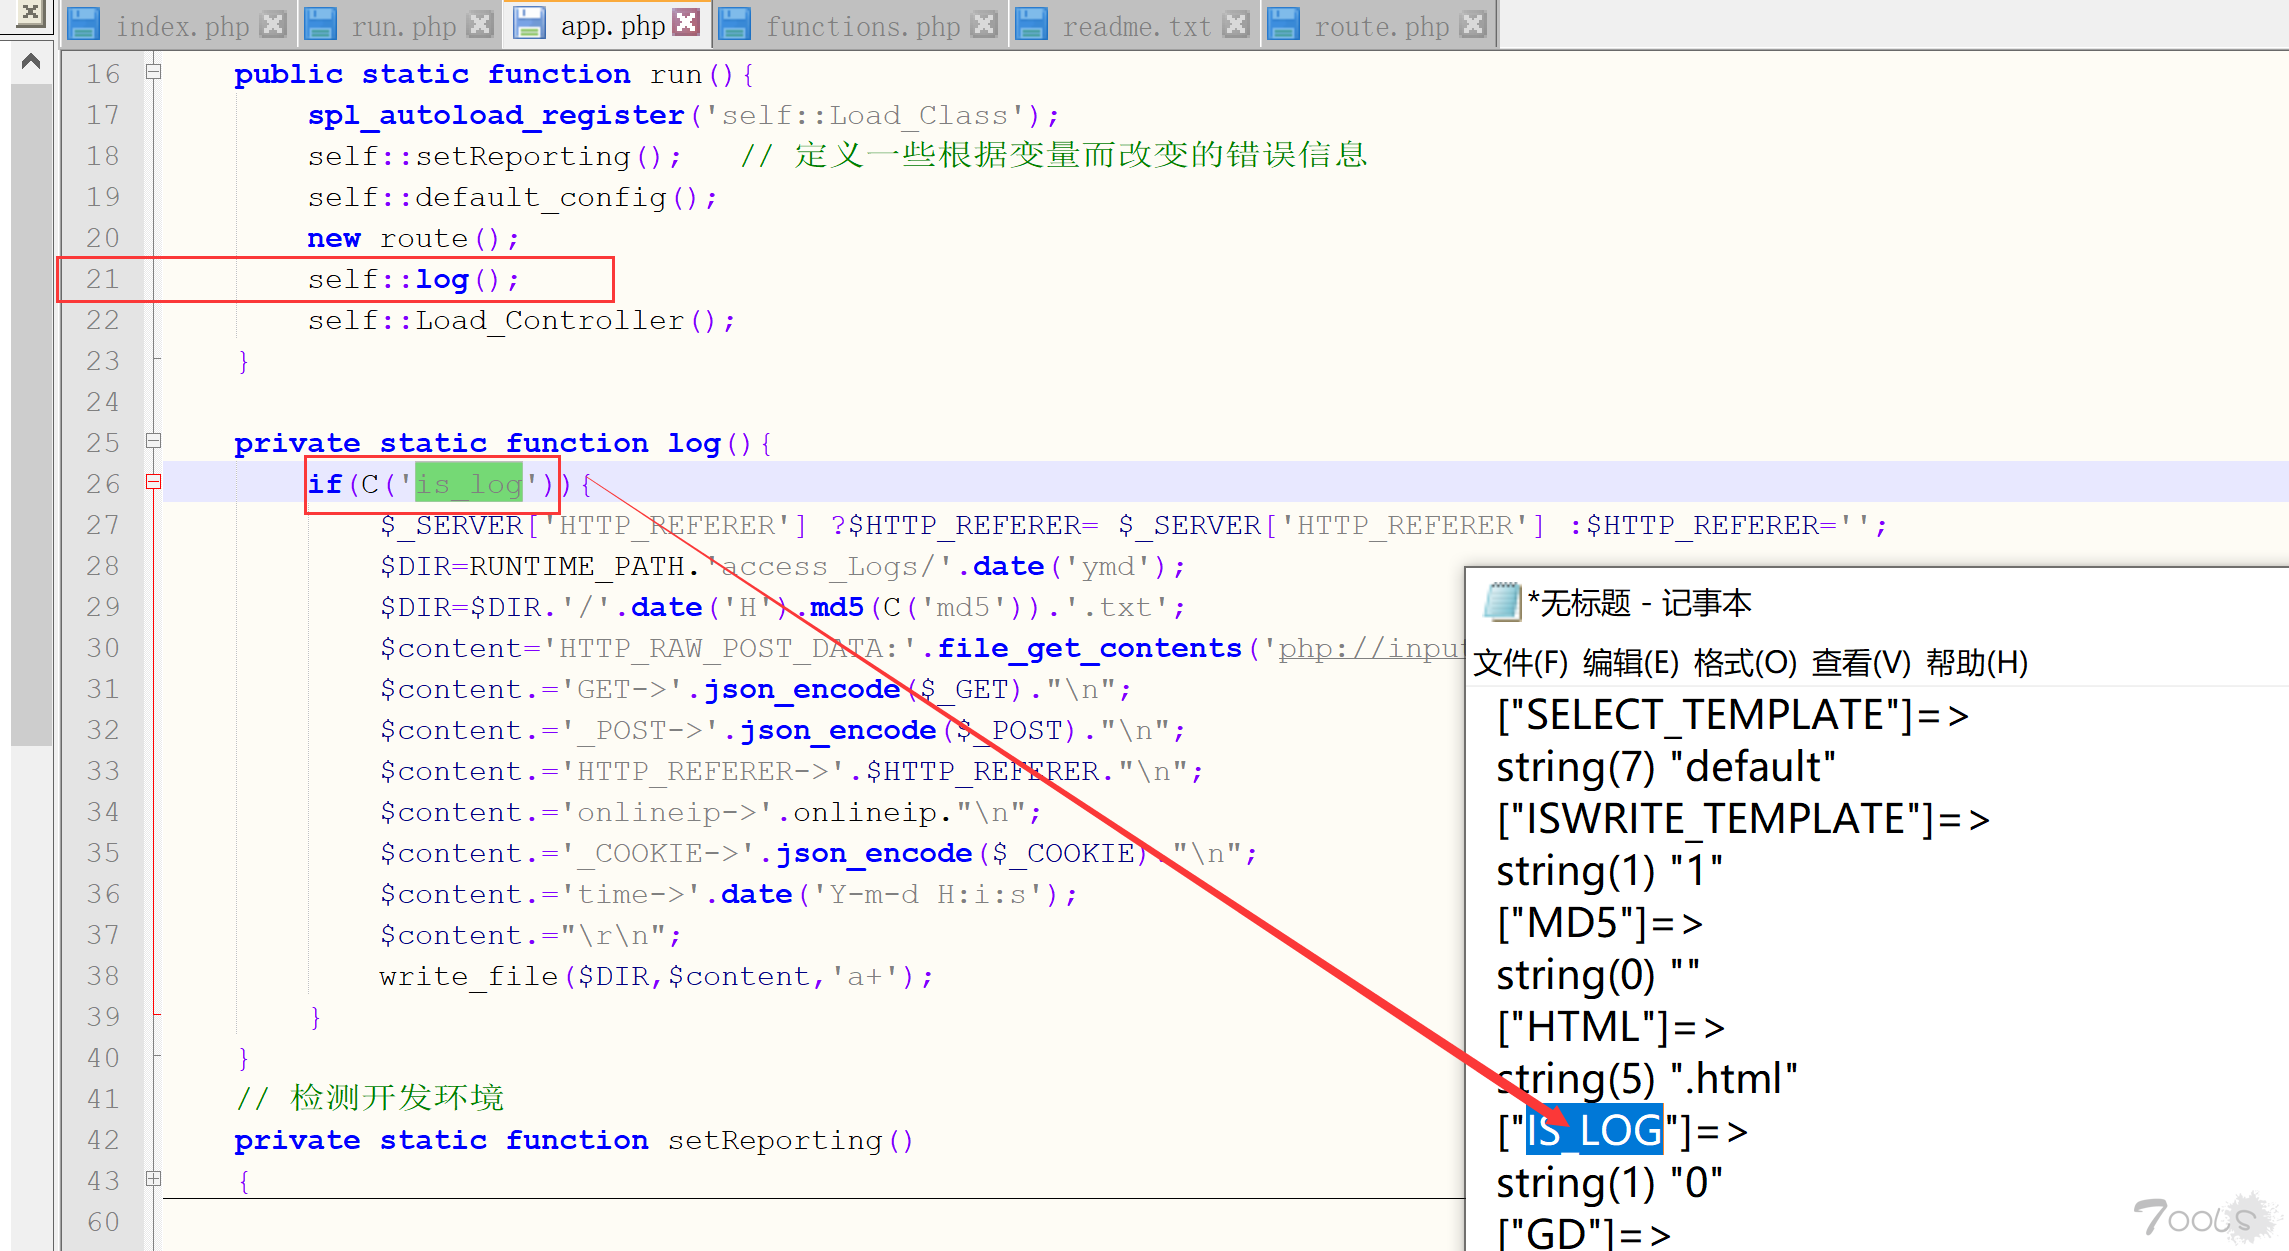This screenshot has height=1251, width=2289.
Task: Click the save icon on functions.php tab
Action: click(x=735, y=24)
